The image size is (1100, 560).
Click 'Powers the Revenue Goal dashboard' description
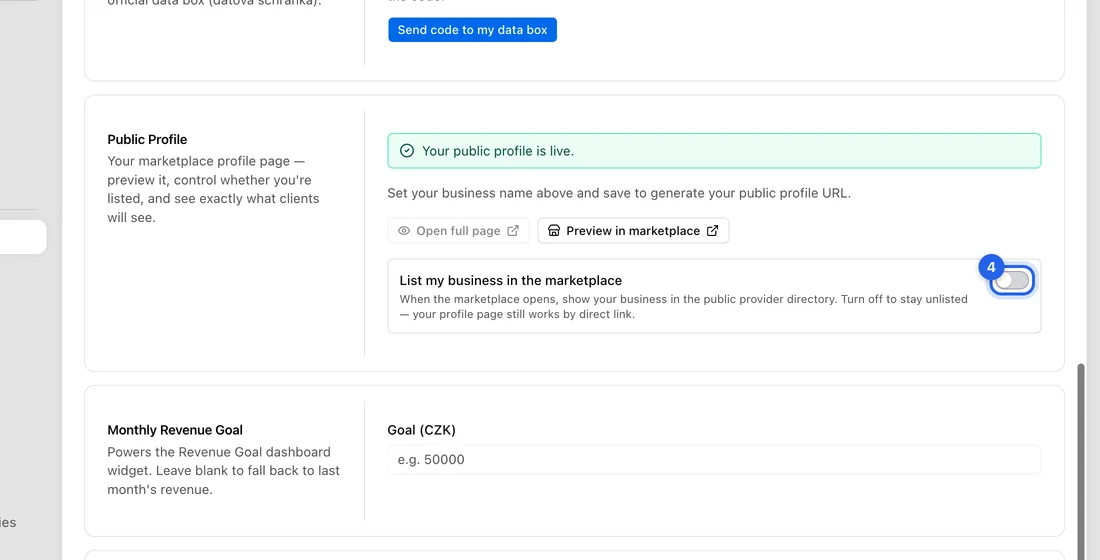(x=224, y=471)
